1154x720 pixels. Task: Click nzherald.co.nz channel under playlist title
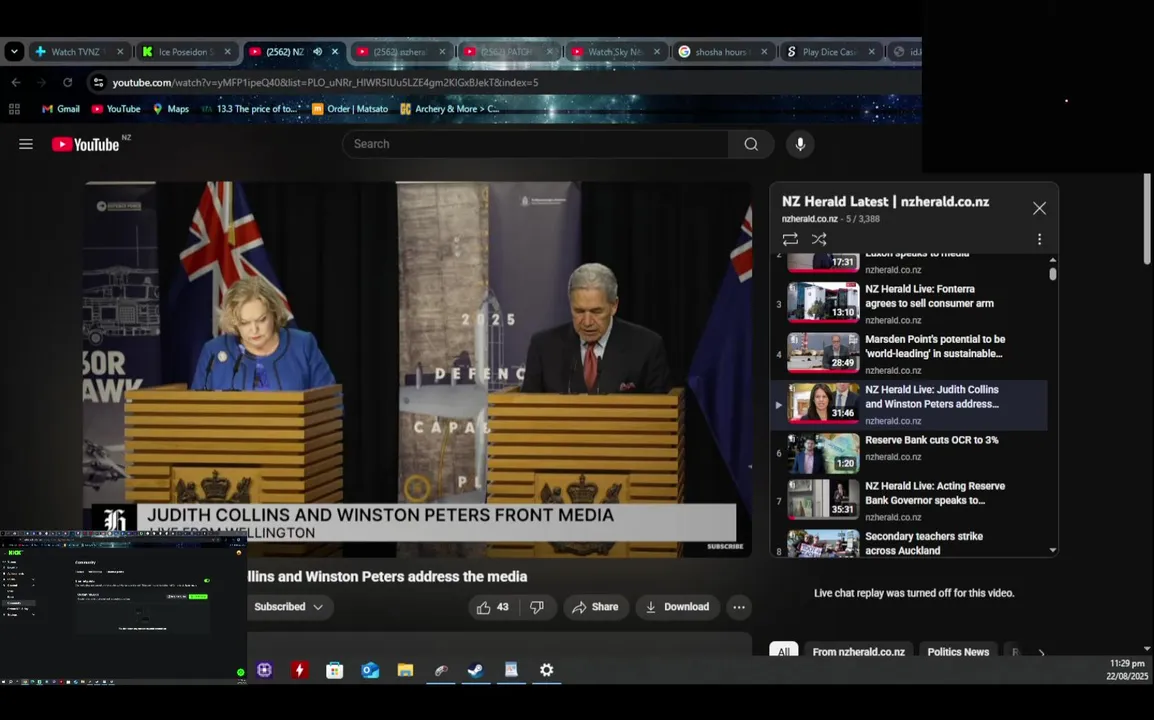pyautogui.click(x=809, y=219)
